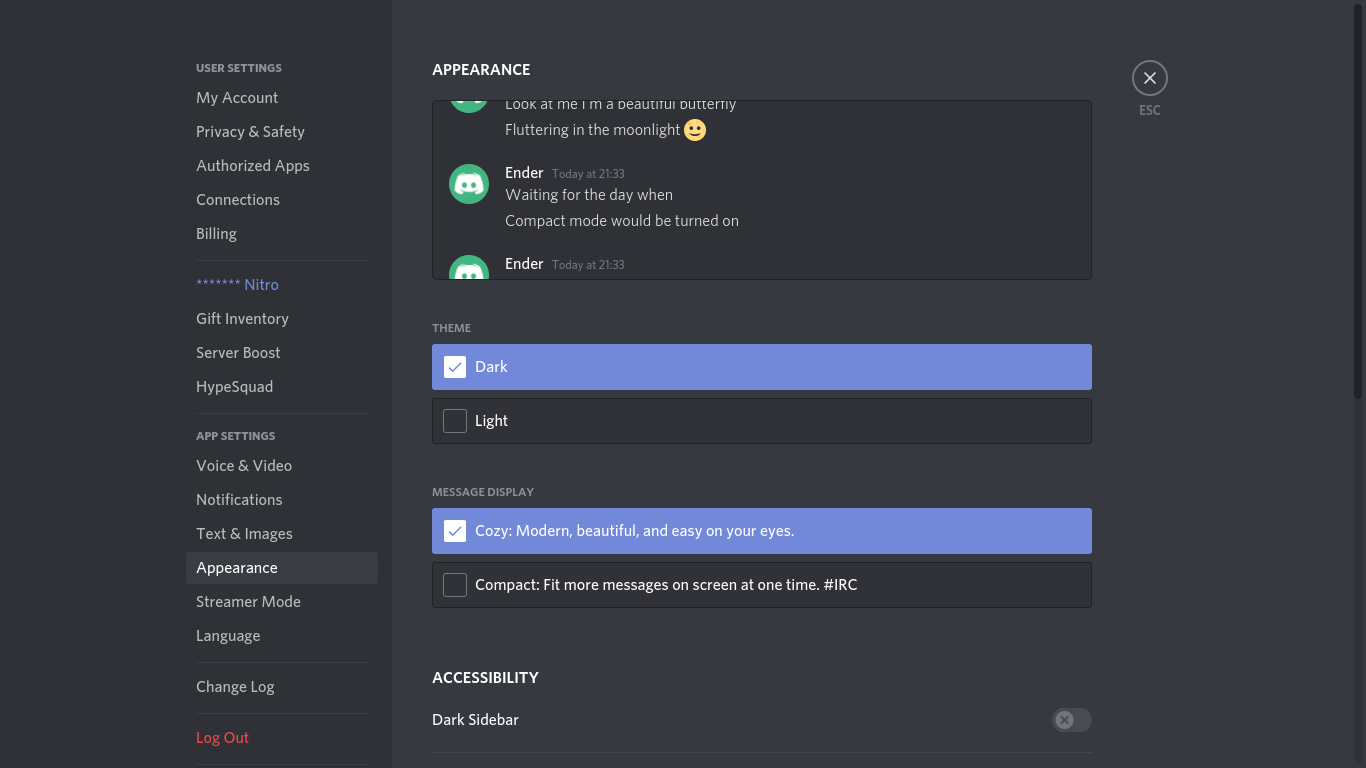Open Language settings
The width and height of the screenshot is (1366, 768).
[282, 636]
